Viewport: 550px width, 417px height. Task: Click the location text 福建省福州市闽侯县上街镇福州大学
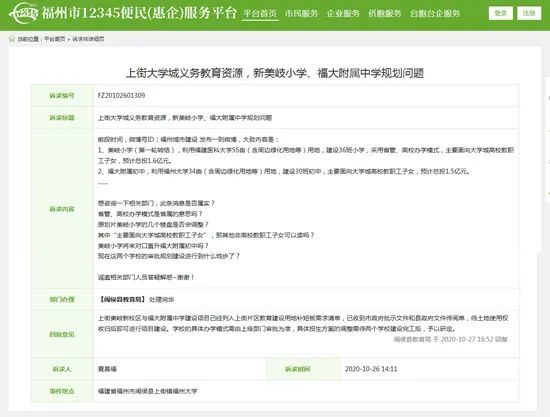pos(147,391)
